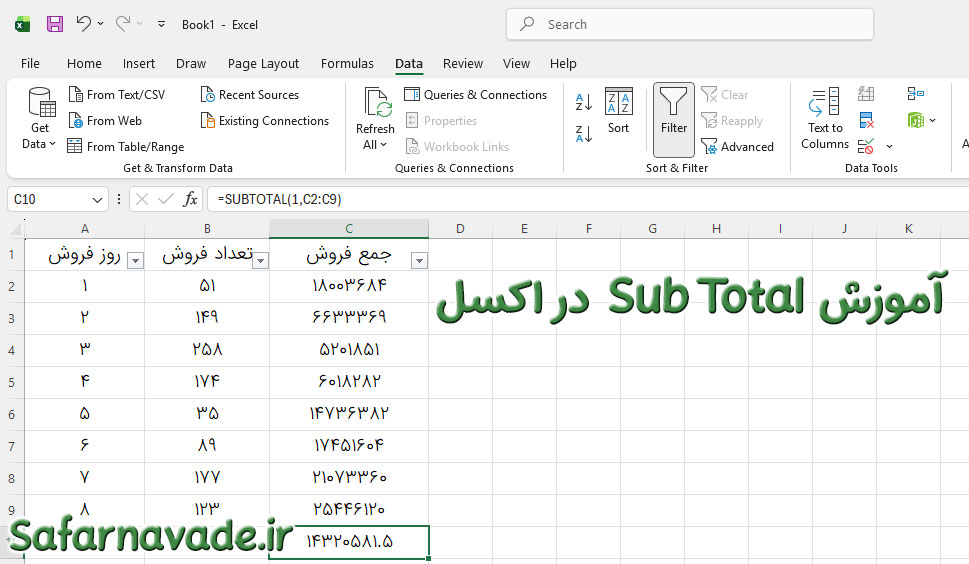Open Customize Quick Access Toolbar menu
The width and height of the screenshot is (969, 564).
coord(161,24)
